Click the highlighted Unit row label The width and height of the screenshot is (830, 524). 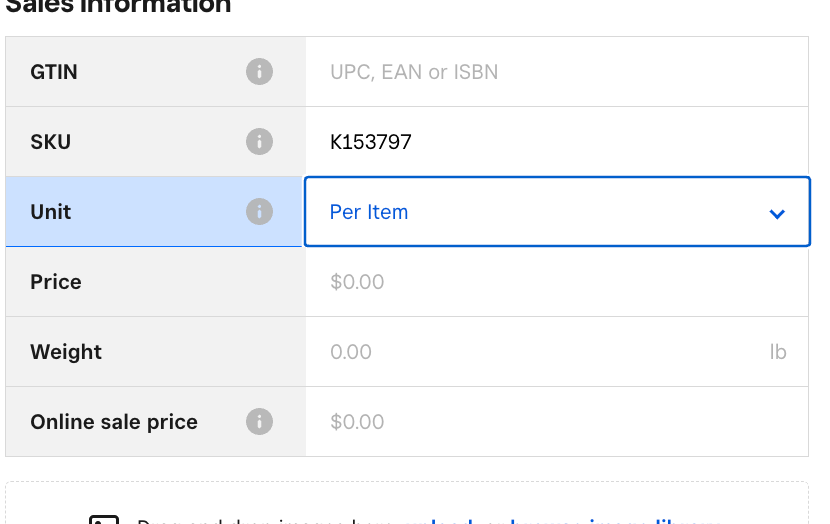[x=51, y=212]
